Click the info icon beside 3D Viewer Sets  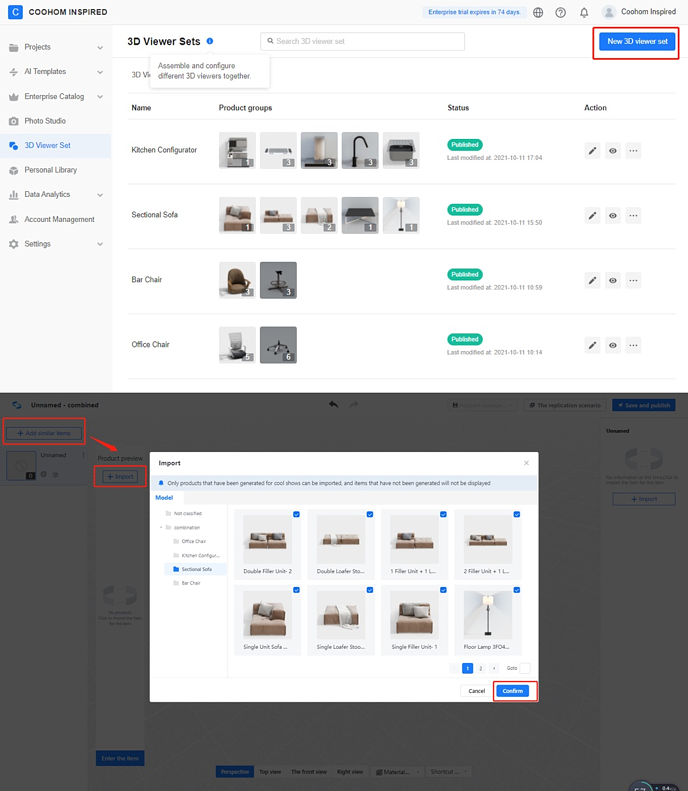pos(210,41)
